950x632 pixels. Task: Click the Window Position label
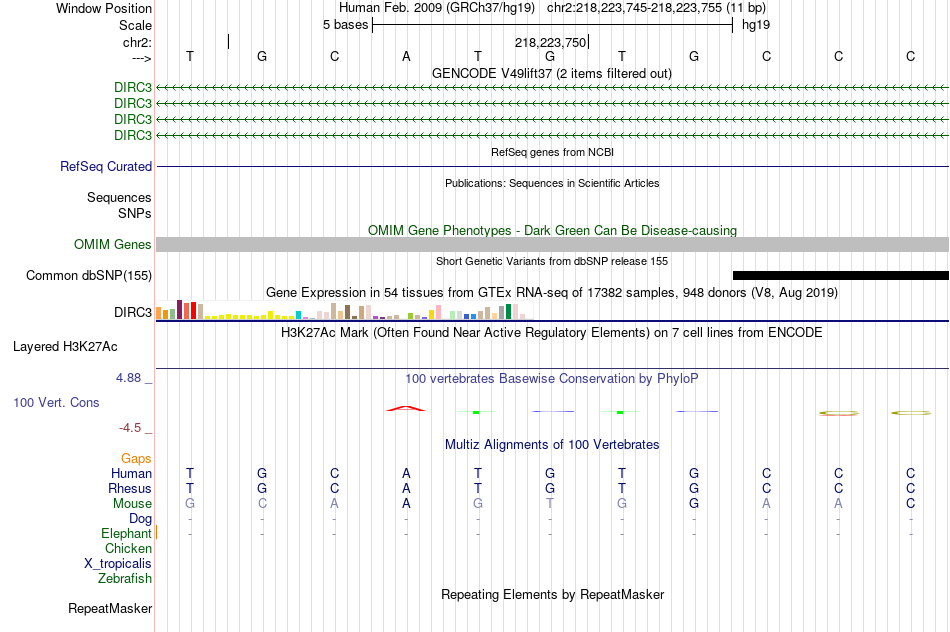(104, 8)
